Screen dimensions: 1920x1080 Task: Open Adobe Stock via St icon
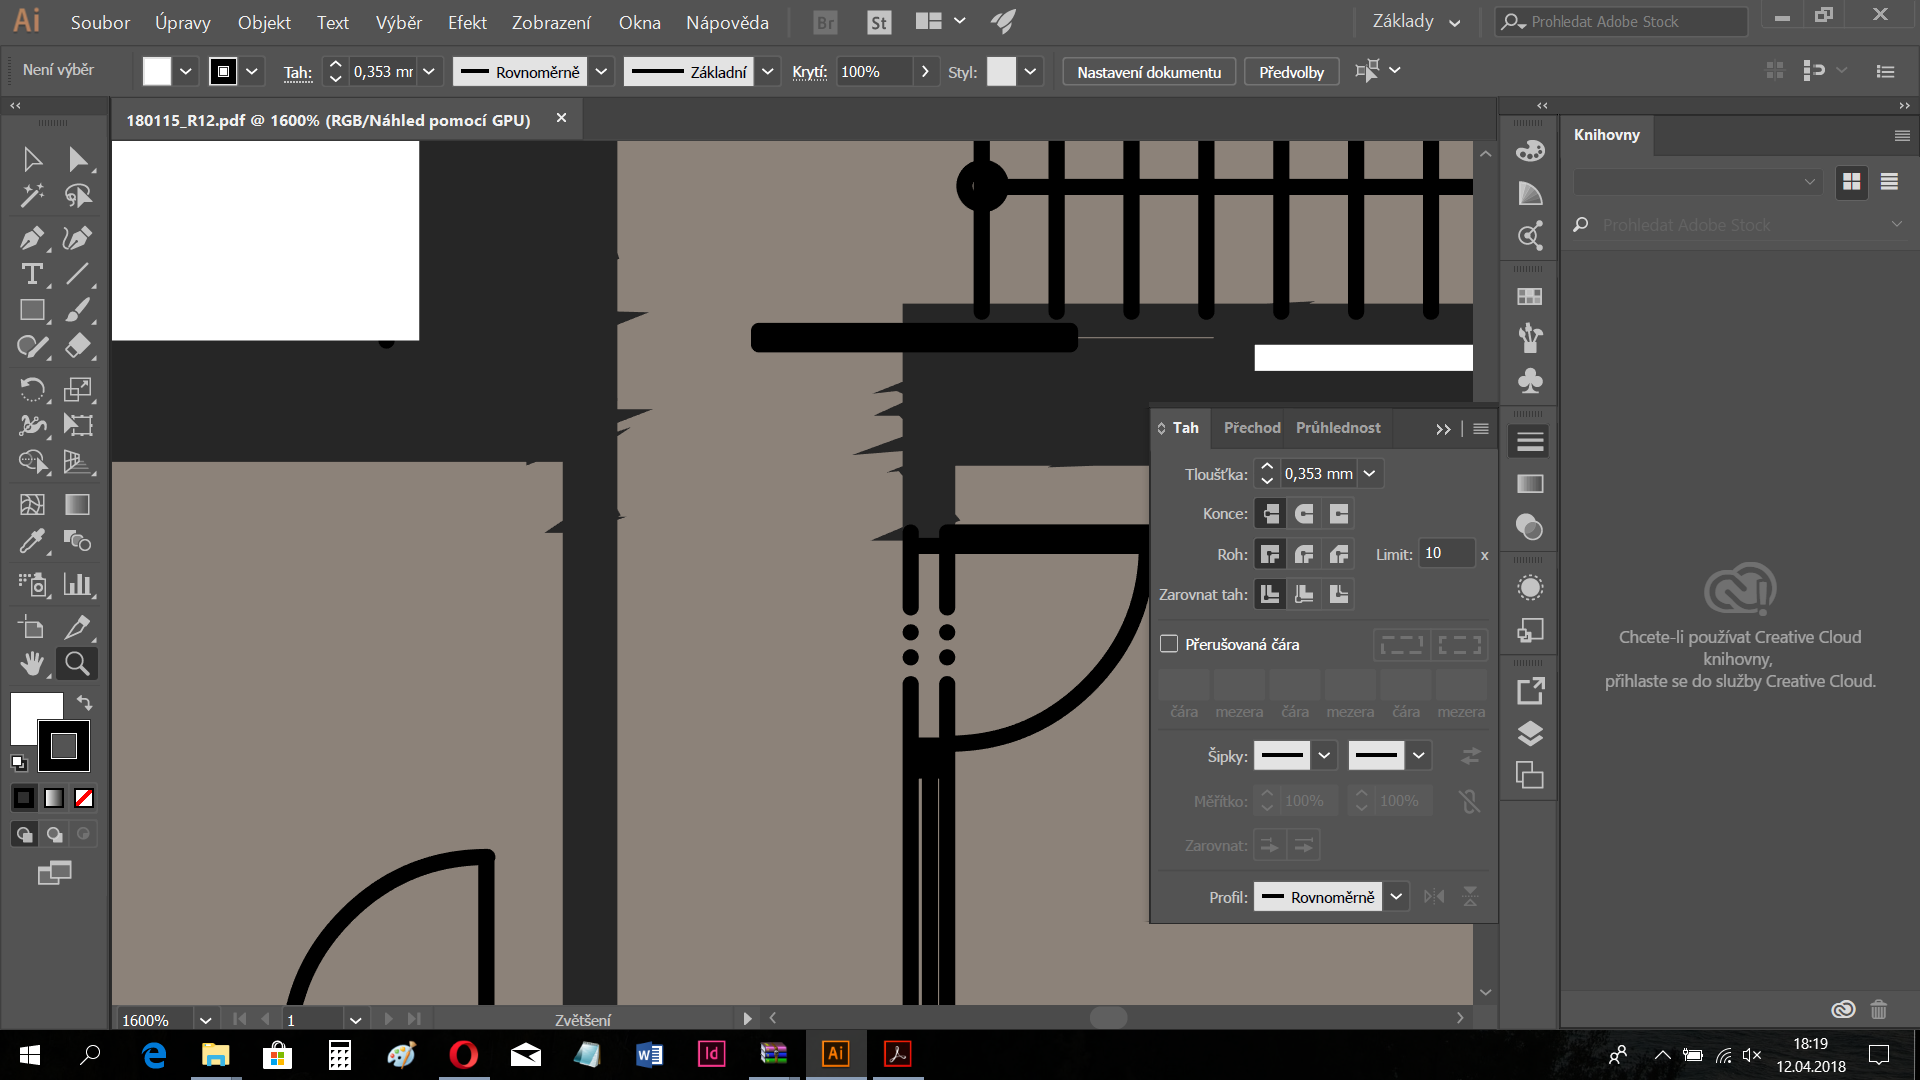coord(879,22)
